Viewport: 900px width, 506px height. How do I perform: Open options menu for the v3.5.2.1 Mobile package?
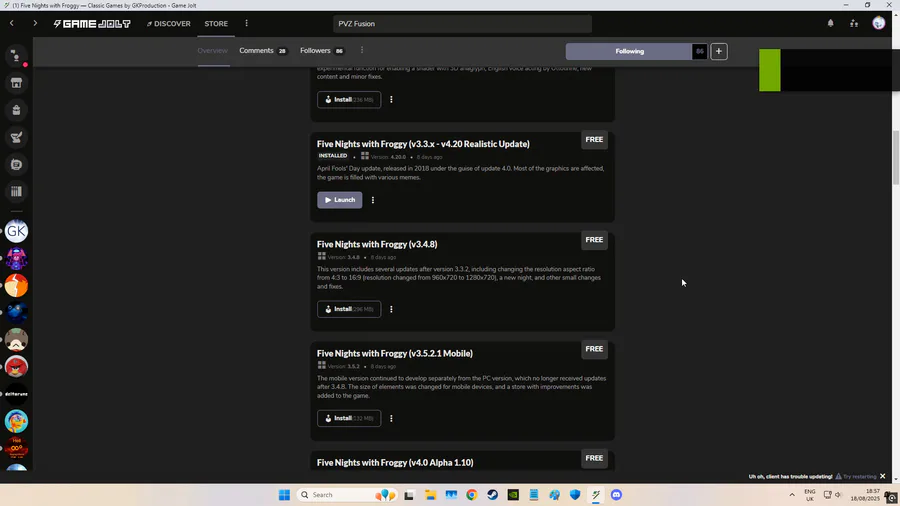tap(391, 418)
